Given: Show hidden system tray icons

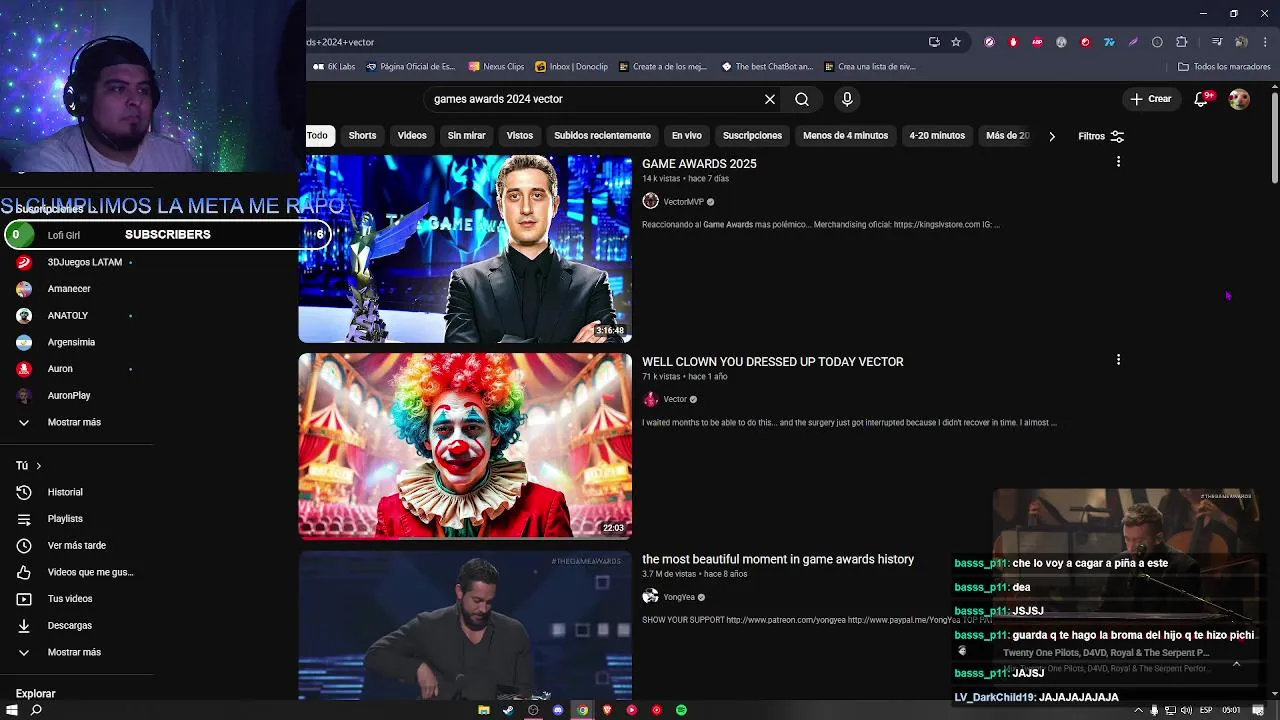Looking at the screenshot, I should [1138, 710].
